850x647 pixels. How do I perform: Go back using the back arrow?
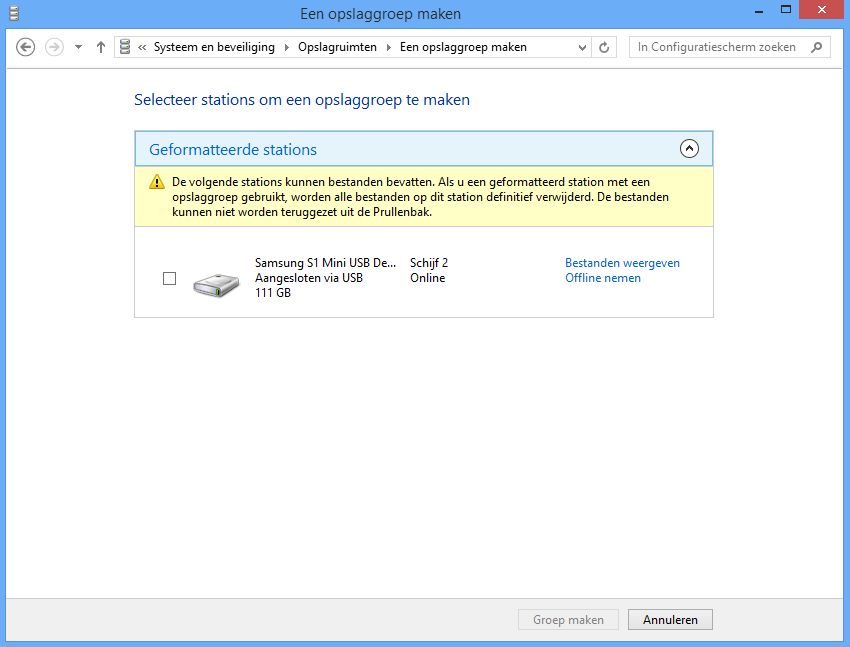[25, 47]
